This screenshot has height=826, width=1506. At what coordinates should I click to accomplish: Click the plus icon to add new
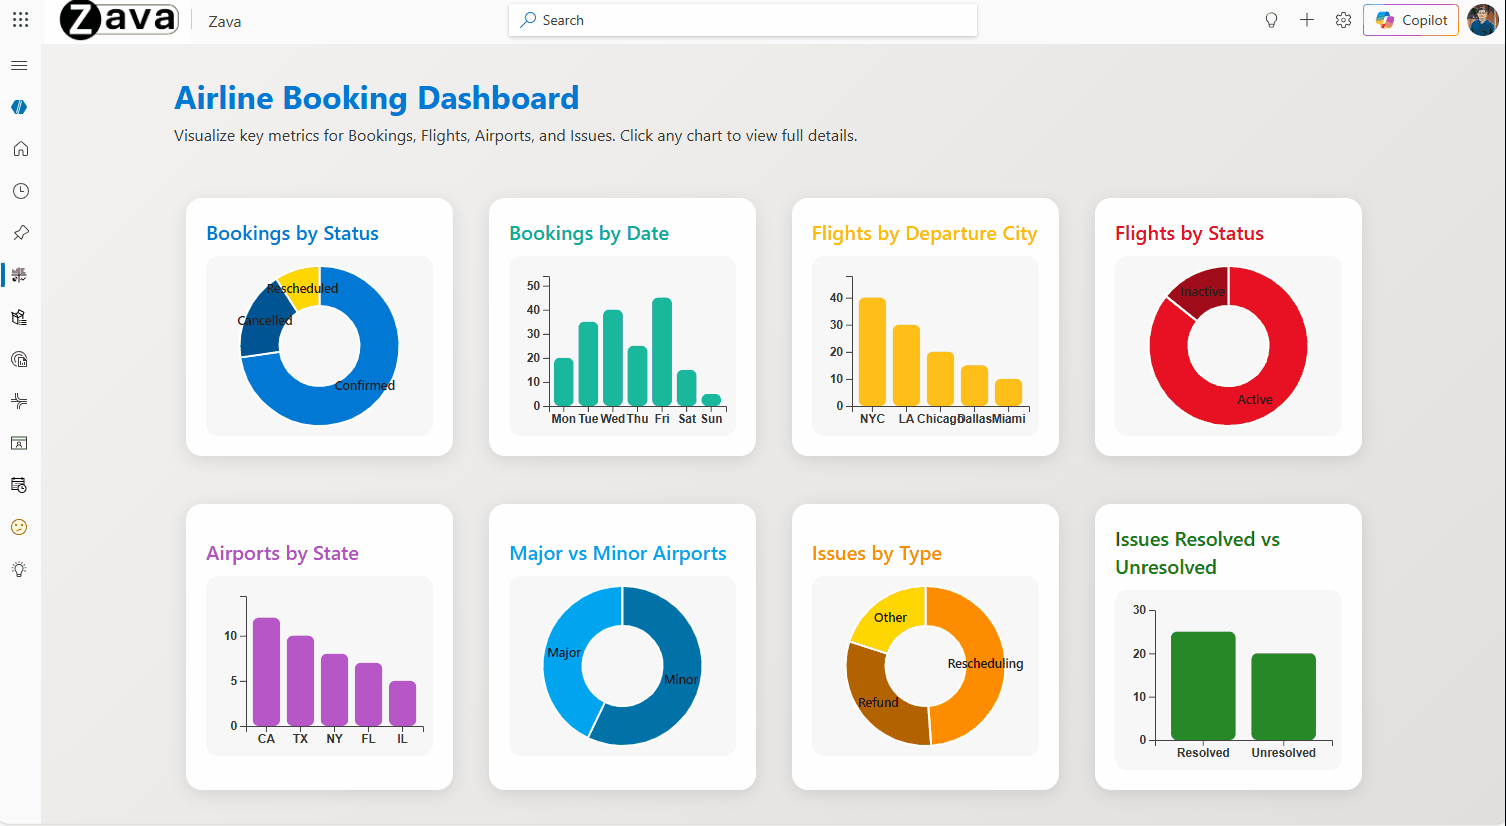tap(1306, 19)
